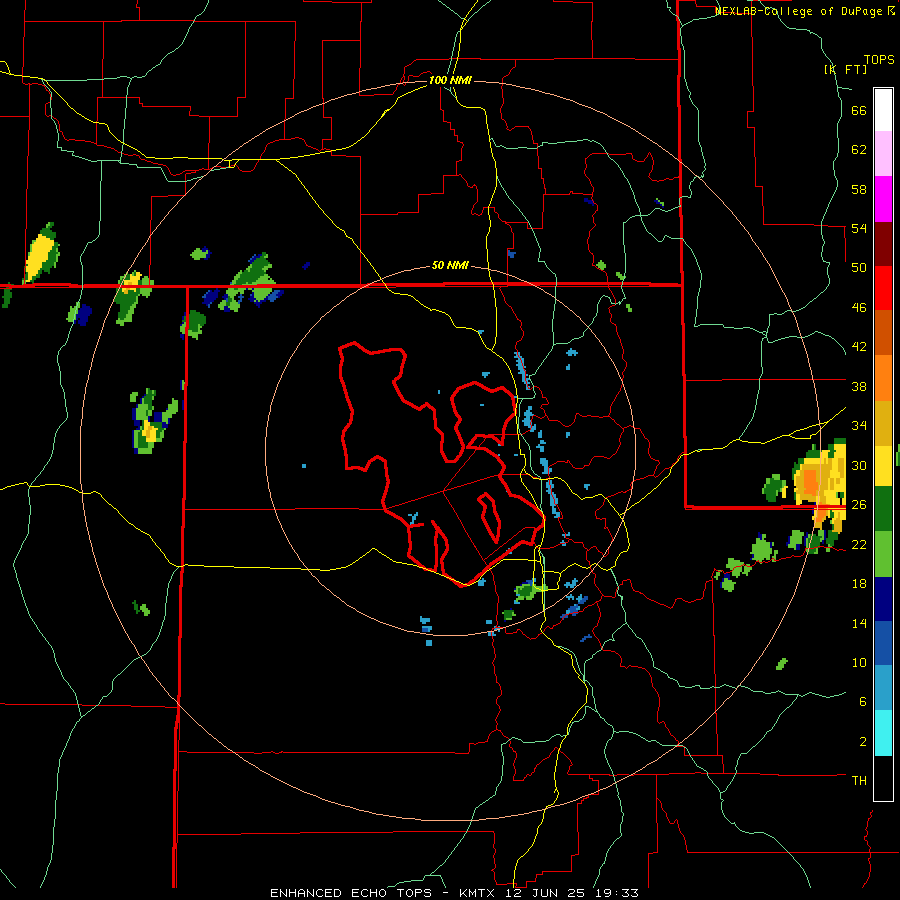Click the "38" scale value
This screenshot has width=900, height=900.
[x=859, y=386]
